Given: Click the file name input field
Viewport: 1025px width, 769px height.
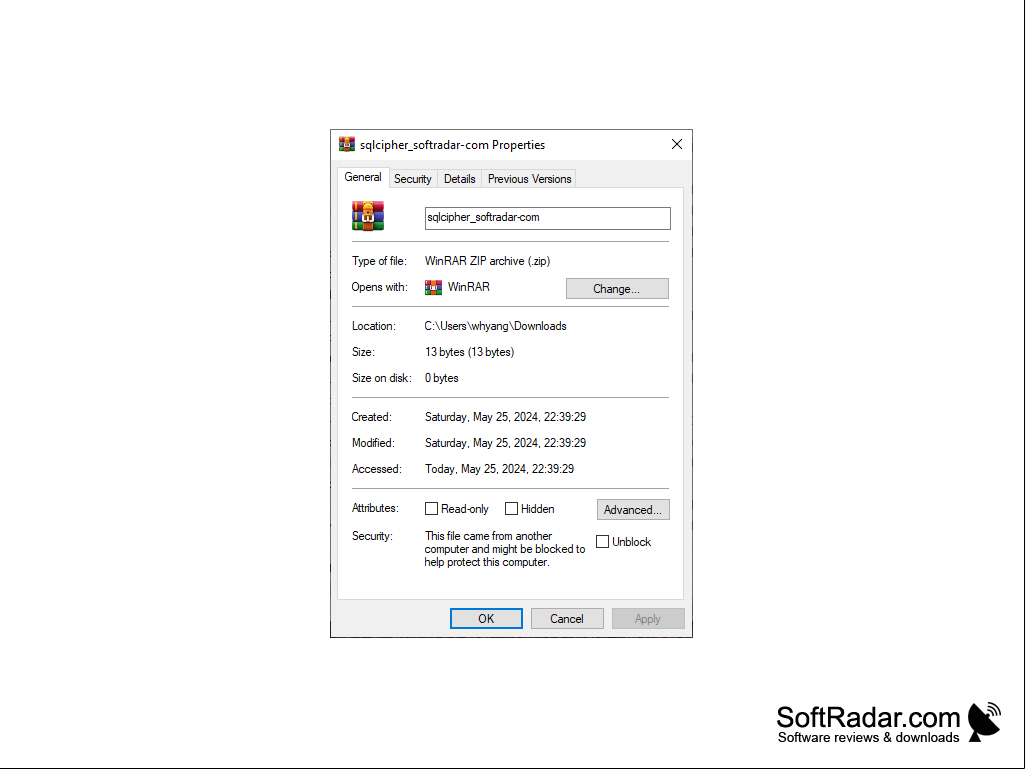Looking at the screenshot, I should coord(548,218).
